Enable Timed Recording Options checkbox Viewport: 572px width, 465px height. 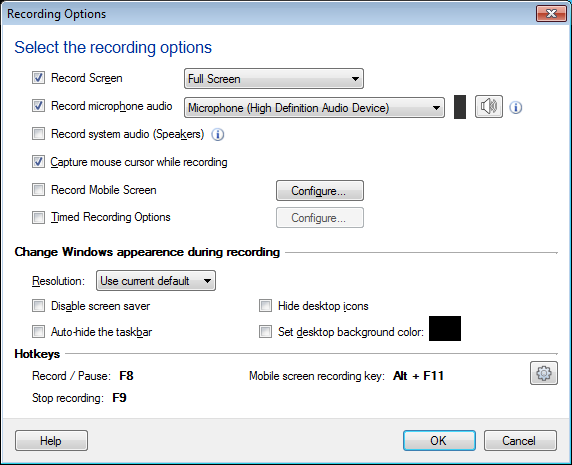pos(38,217)
